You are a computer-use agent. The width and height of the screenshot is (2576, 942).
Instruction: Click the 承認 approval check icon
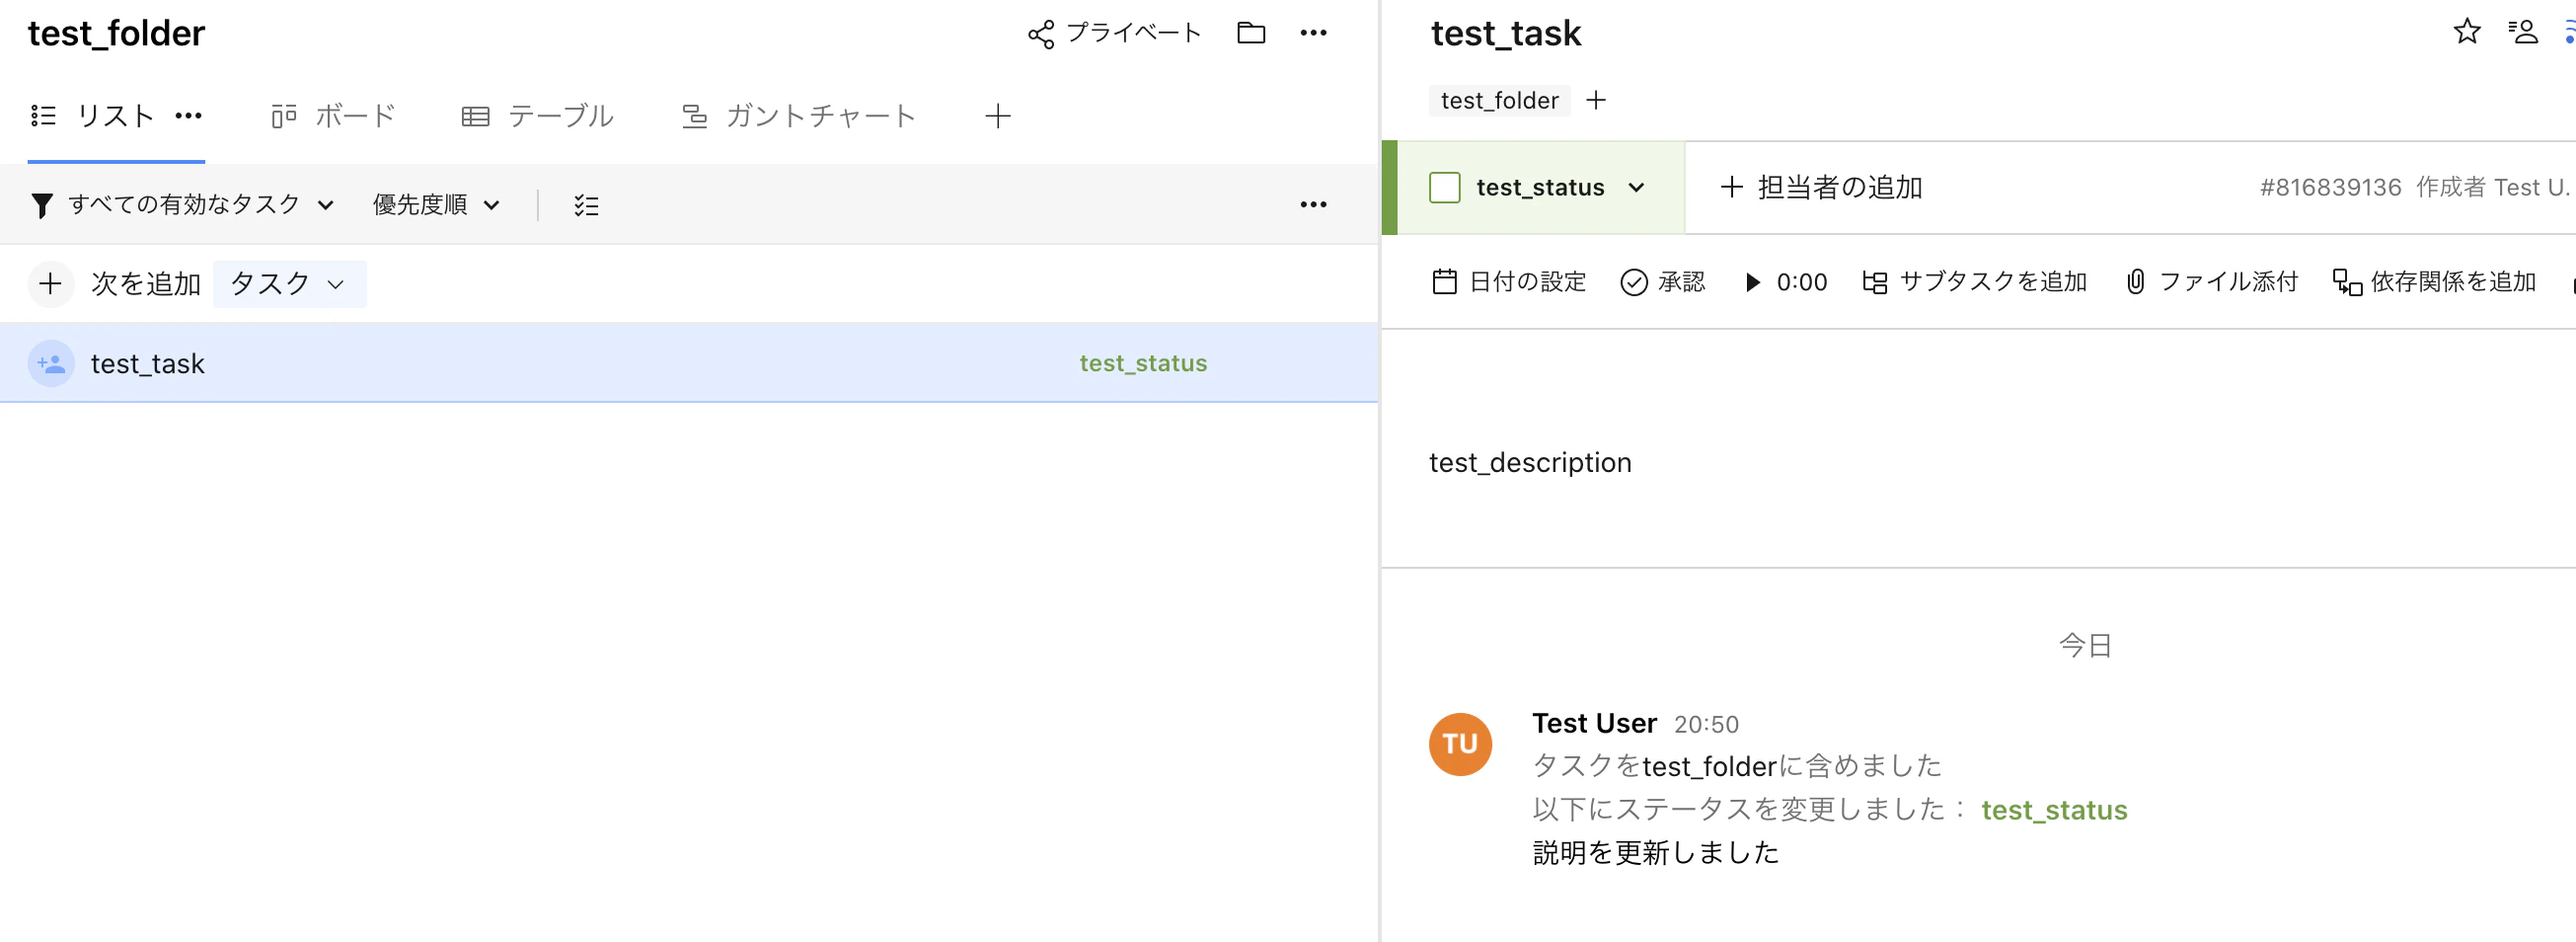click(x=1633, y=283)
